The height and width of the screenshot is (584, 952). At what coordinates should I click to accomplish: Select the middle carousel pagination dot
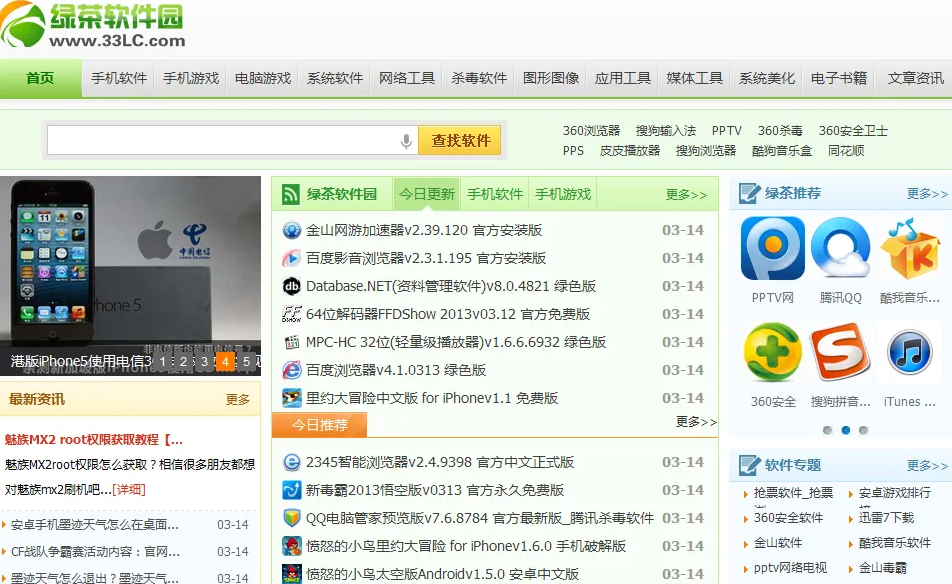(845, 430)
